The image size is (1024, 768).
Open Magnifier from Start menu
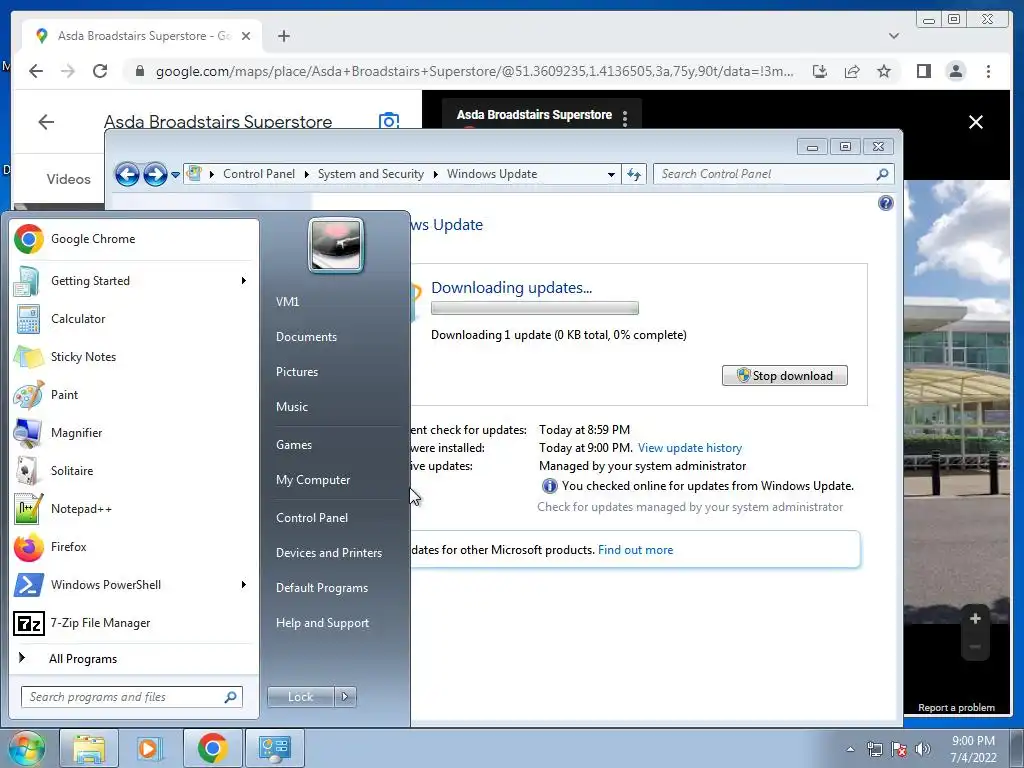134,432
